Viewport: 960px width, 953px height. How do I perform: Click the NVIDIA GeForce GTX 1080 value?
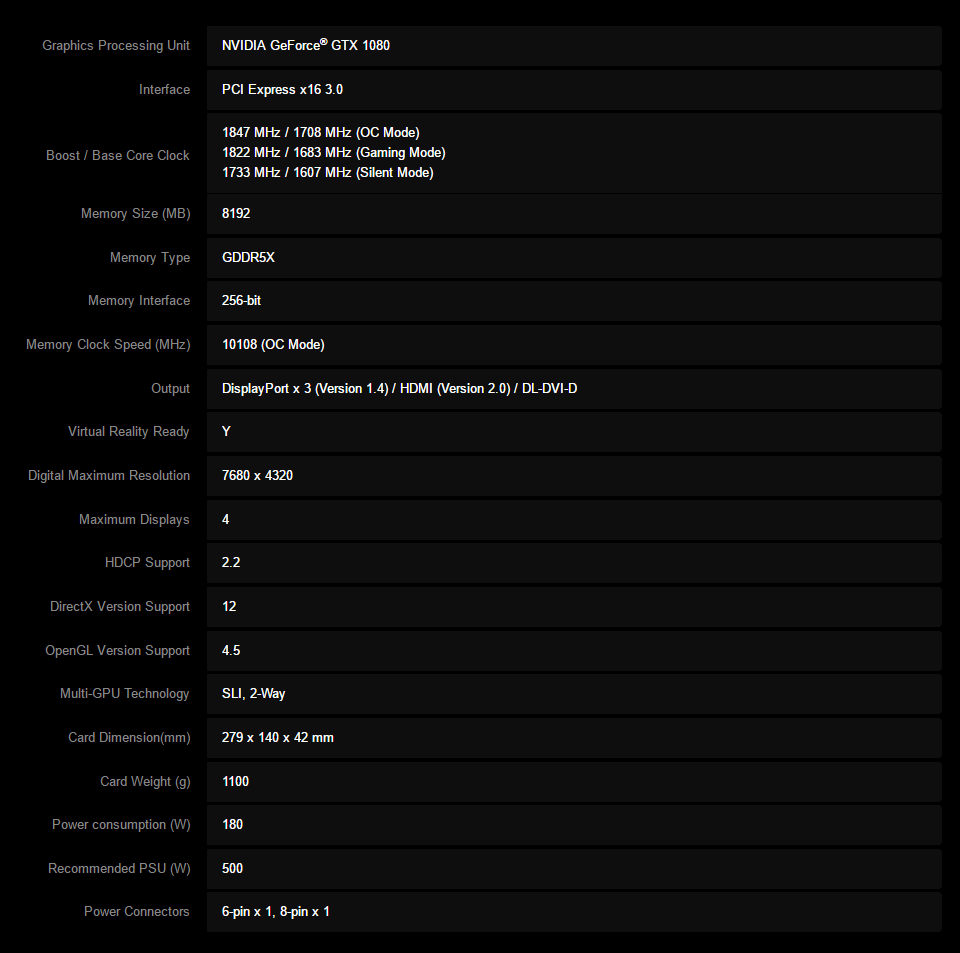point(306,45)
